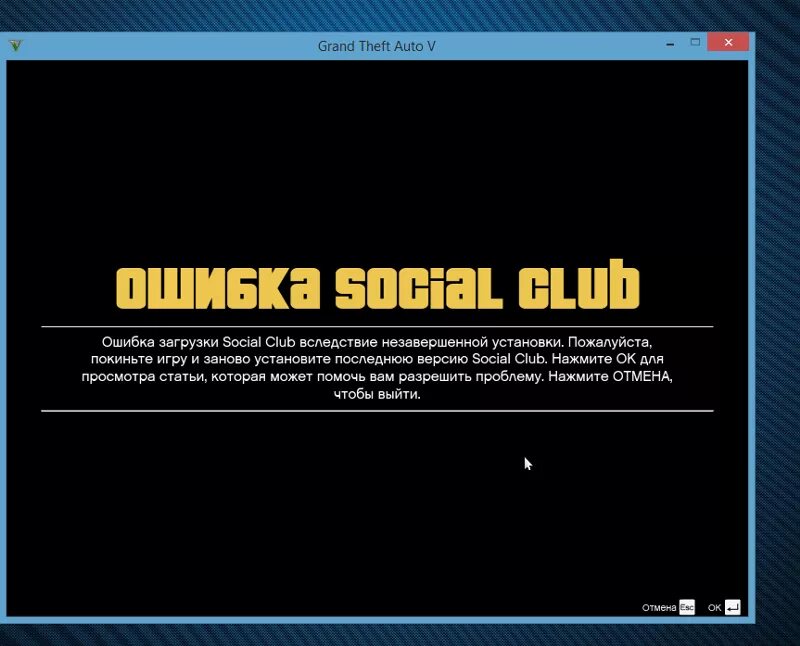Click the GTA V icon in title bar
Image resolution: width=800 pixels, height=646 pixels.
point(16,45)
